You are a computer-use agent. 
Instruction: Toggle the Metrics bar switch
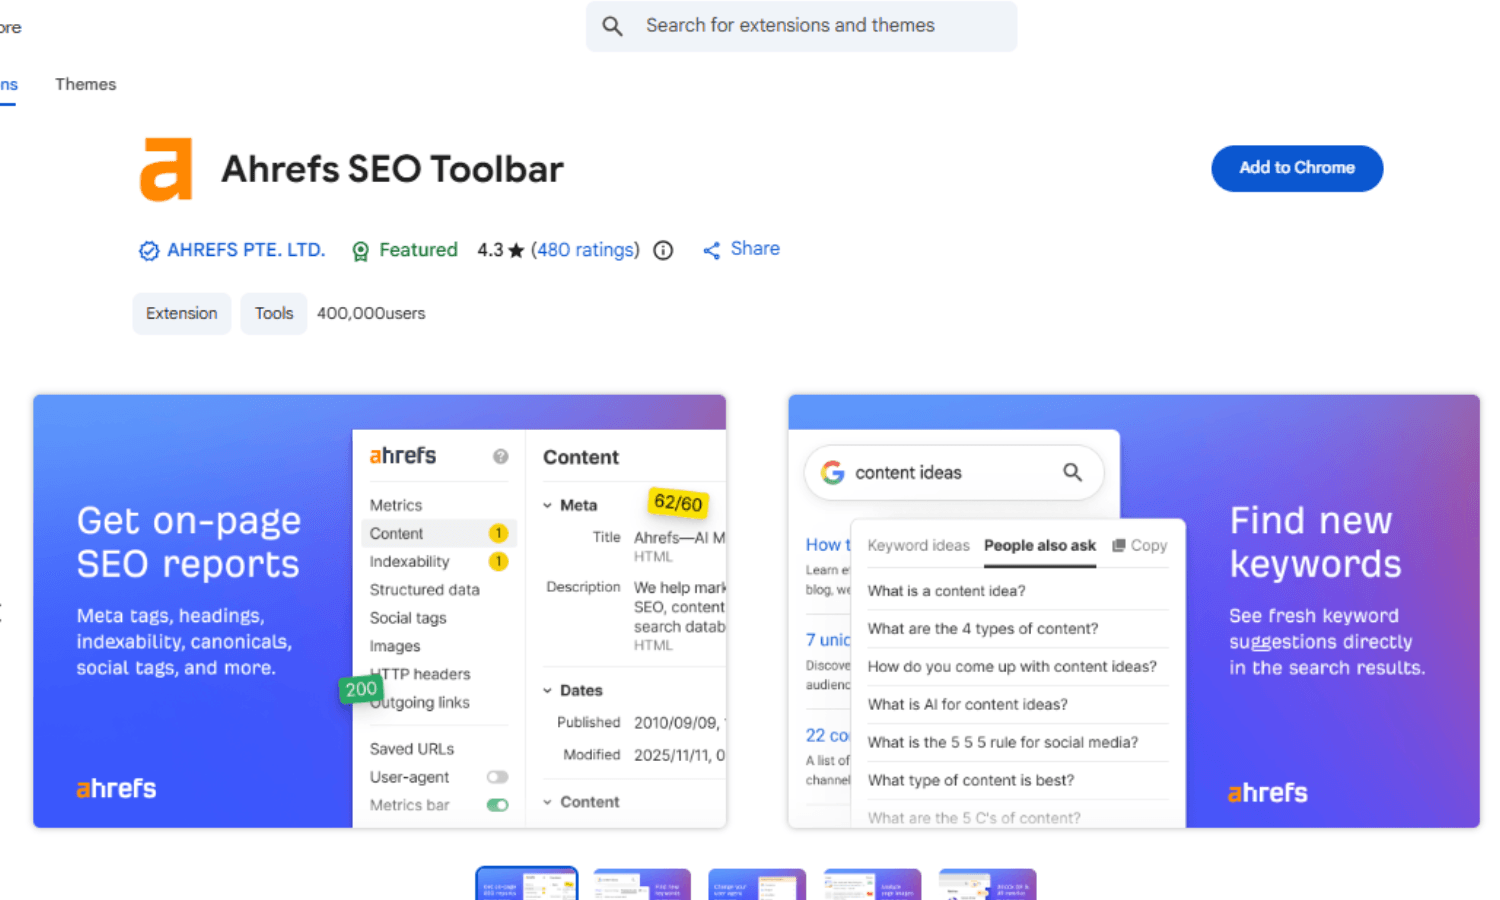(x=497, y=805)
